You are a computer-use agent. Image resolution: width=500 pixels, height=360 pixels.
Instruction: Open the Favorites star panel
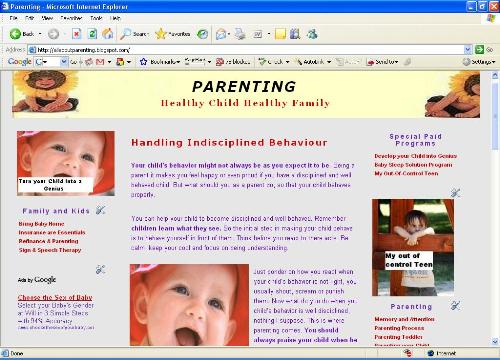tap(173, 34)
